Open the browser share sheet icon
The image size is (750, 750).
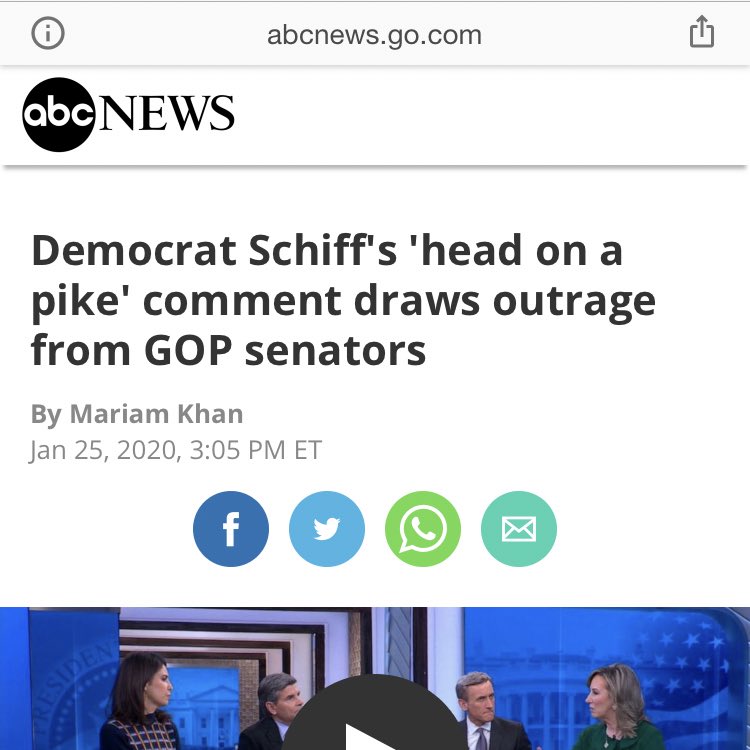pyautogui.click(x=702, y=32)
